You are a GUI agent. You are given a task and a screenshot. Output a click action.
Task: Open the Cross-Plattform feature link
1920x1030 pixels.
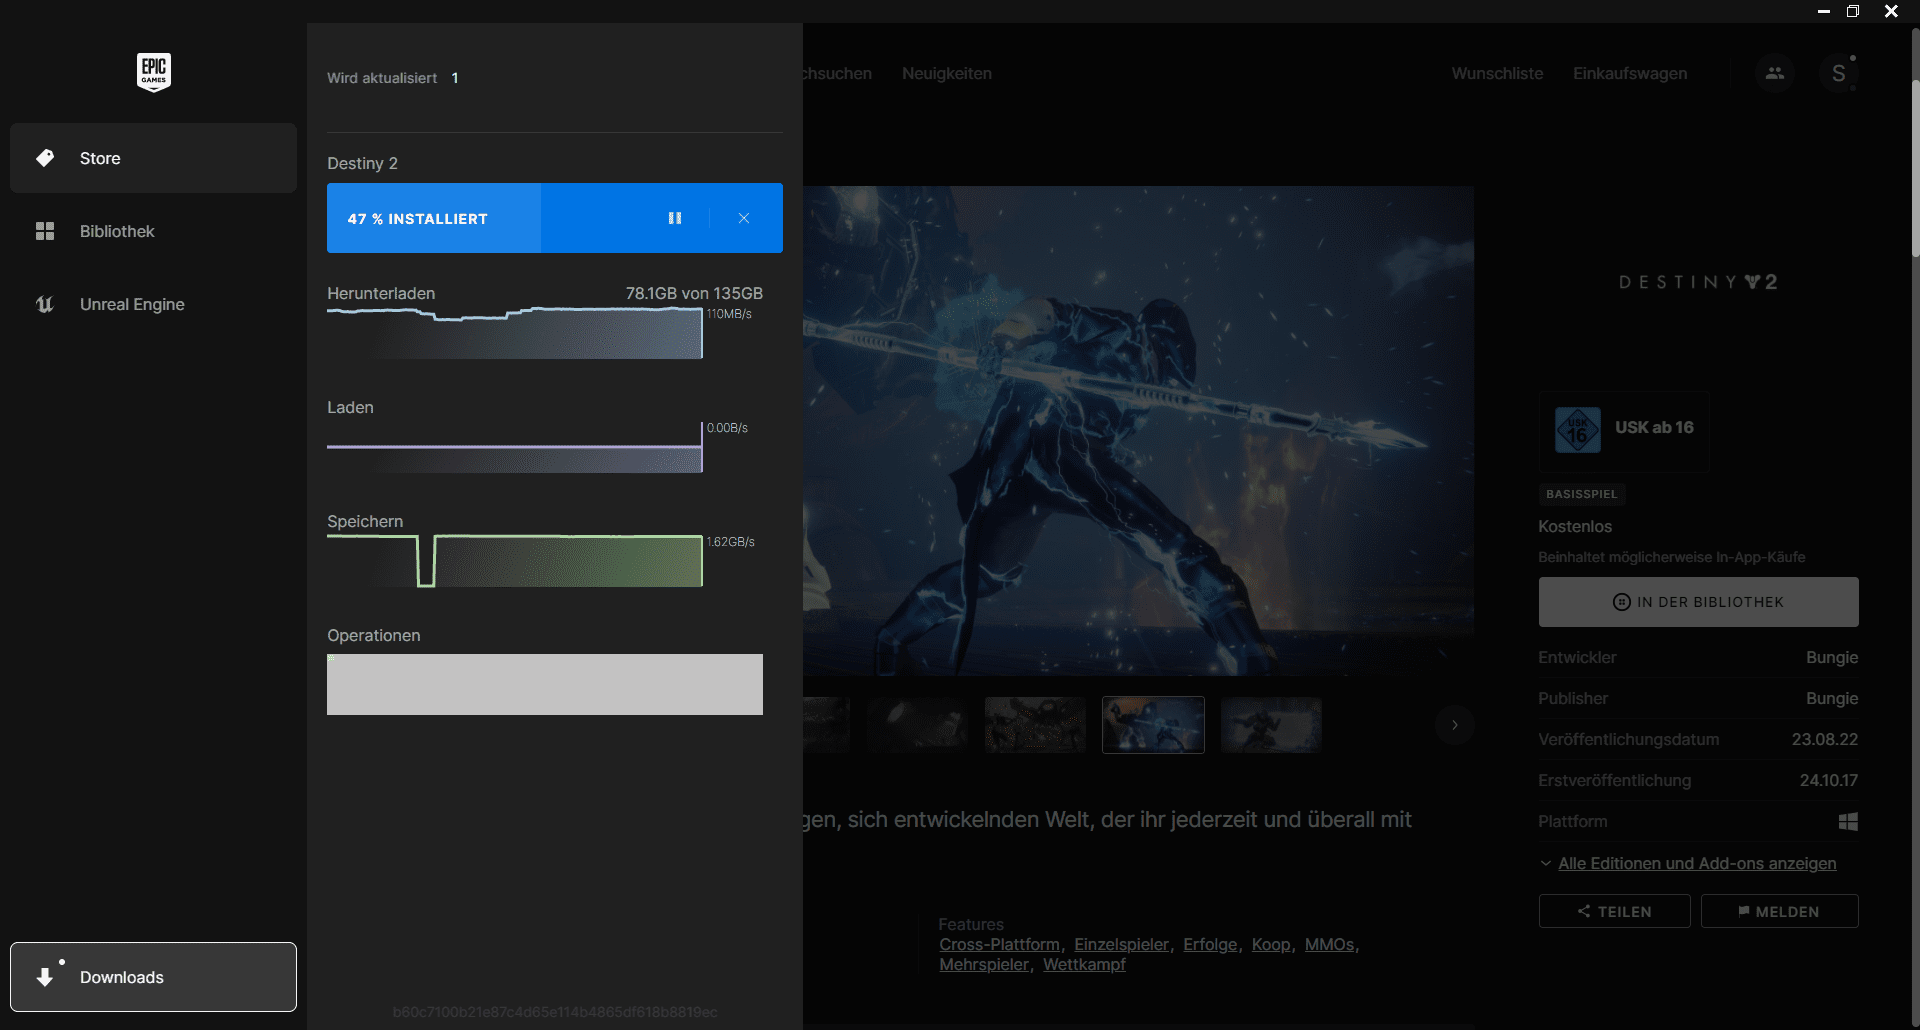tap(999, 945)
